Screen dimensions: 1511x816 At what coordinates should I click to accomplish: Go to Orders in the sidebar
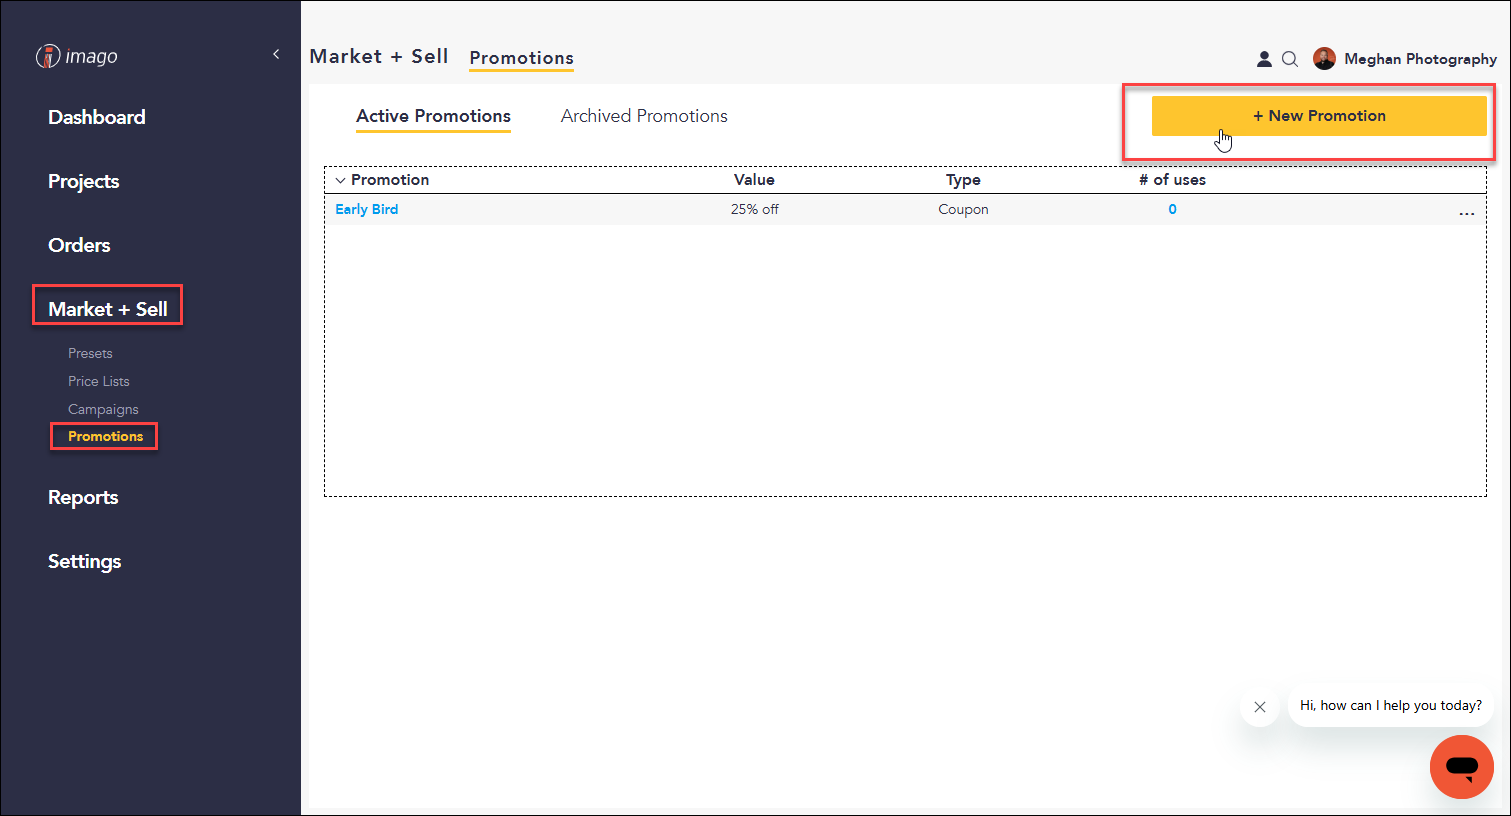79,245
